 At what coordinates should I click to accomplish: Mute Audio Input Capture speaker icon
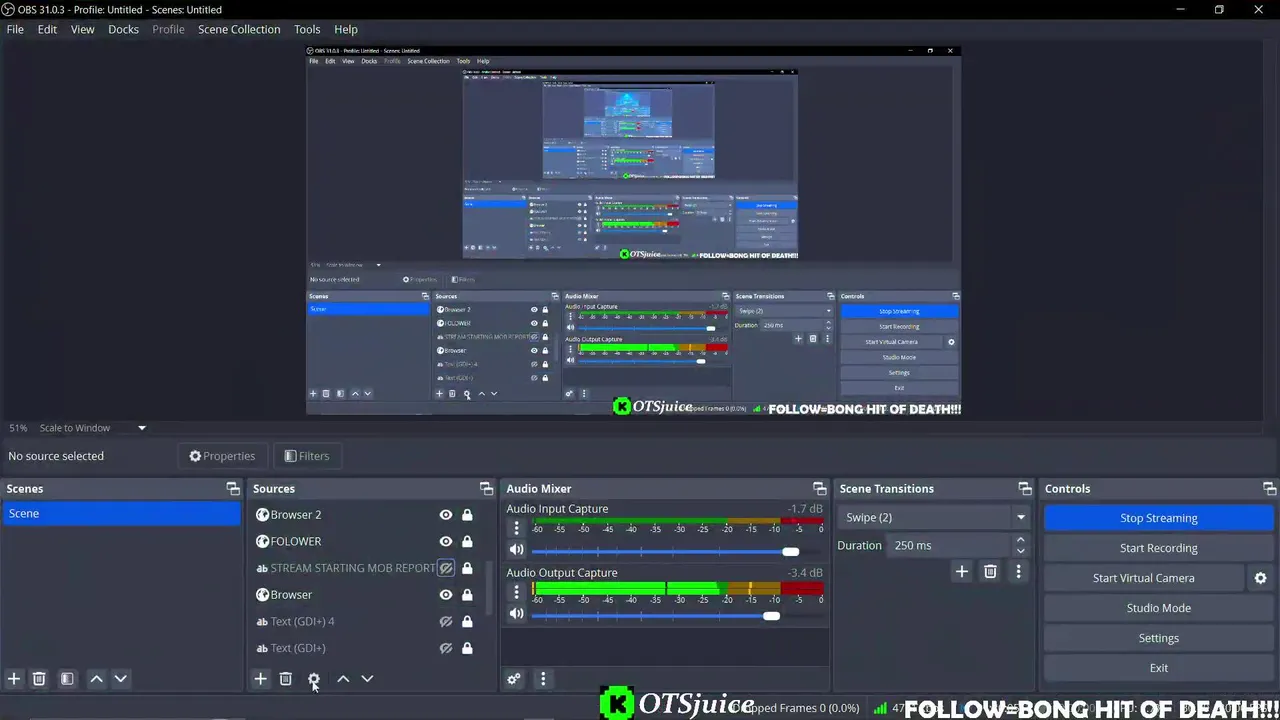pos(516,550)
